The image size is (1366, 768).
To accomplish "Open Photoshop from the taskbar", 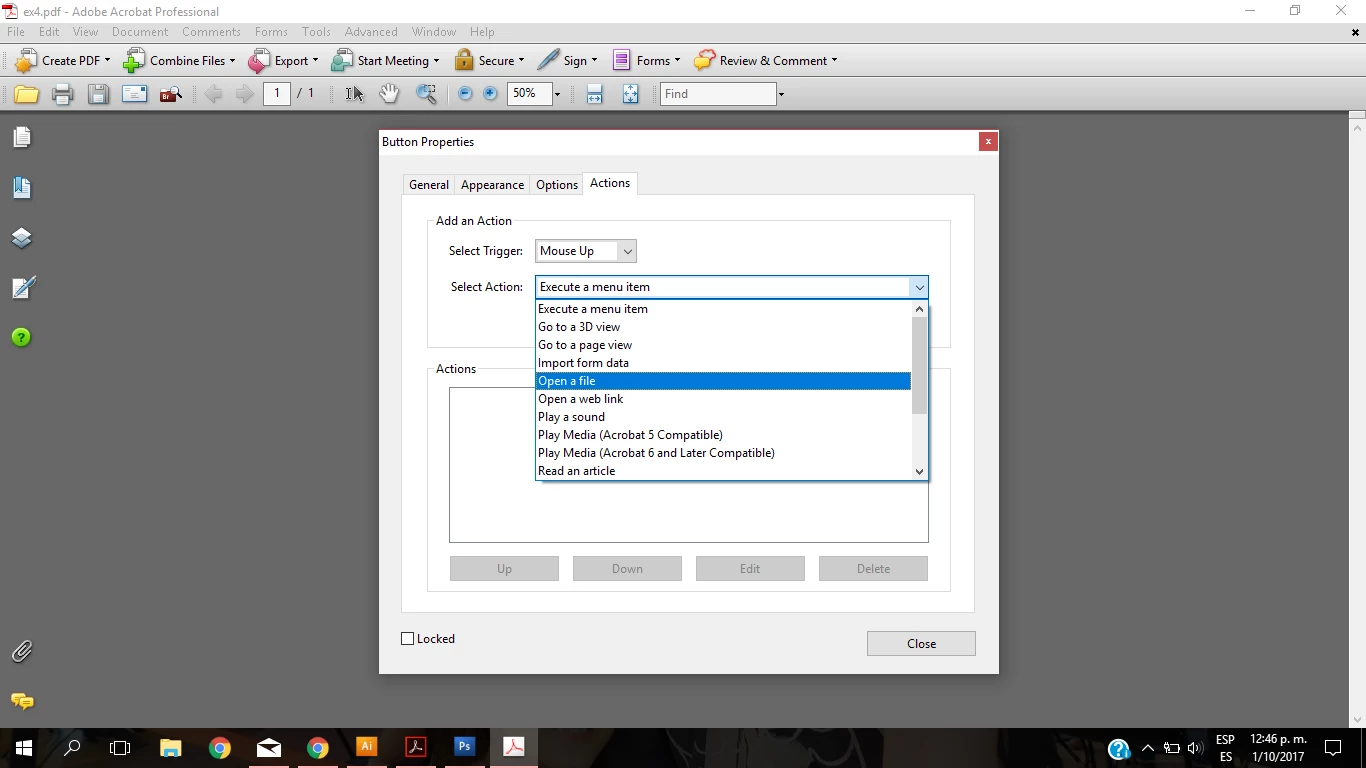I will click(464, 747).
